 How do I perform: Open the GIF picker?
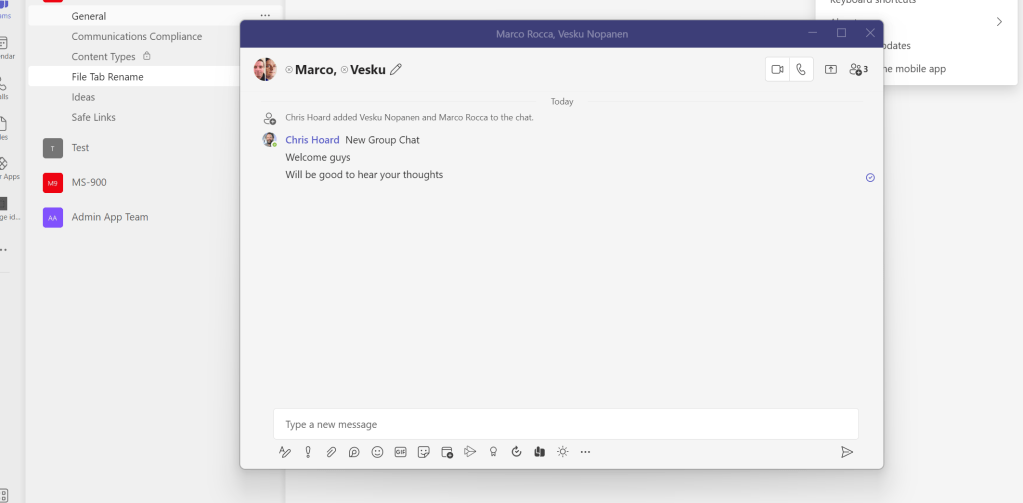click(x=400, y=452)
